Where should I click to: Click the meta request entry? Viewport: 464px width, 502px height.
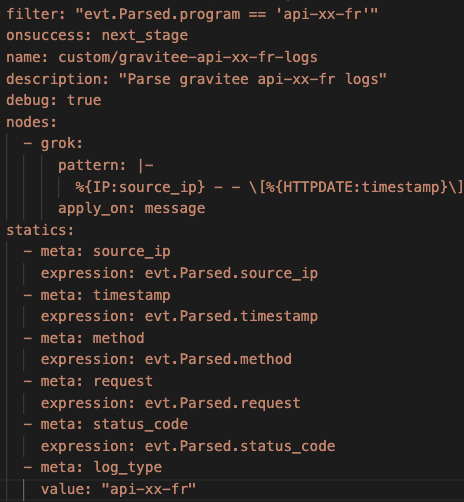click(97, 381)
